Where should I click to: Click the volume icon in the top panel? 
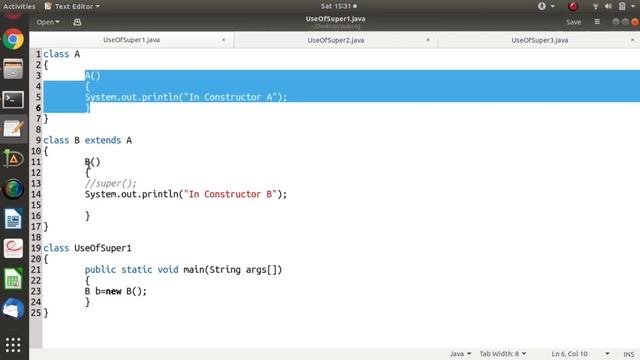tap(608, 6)
